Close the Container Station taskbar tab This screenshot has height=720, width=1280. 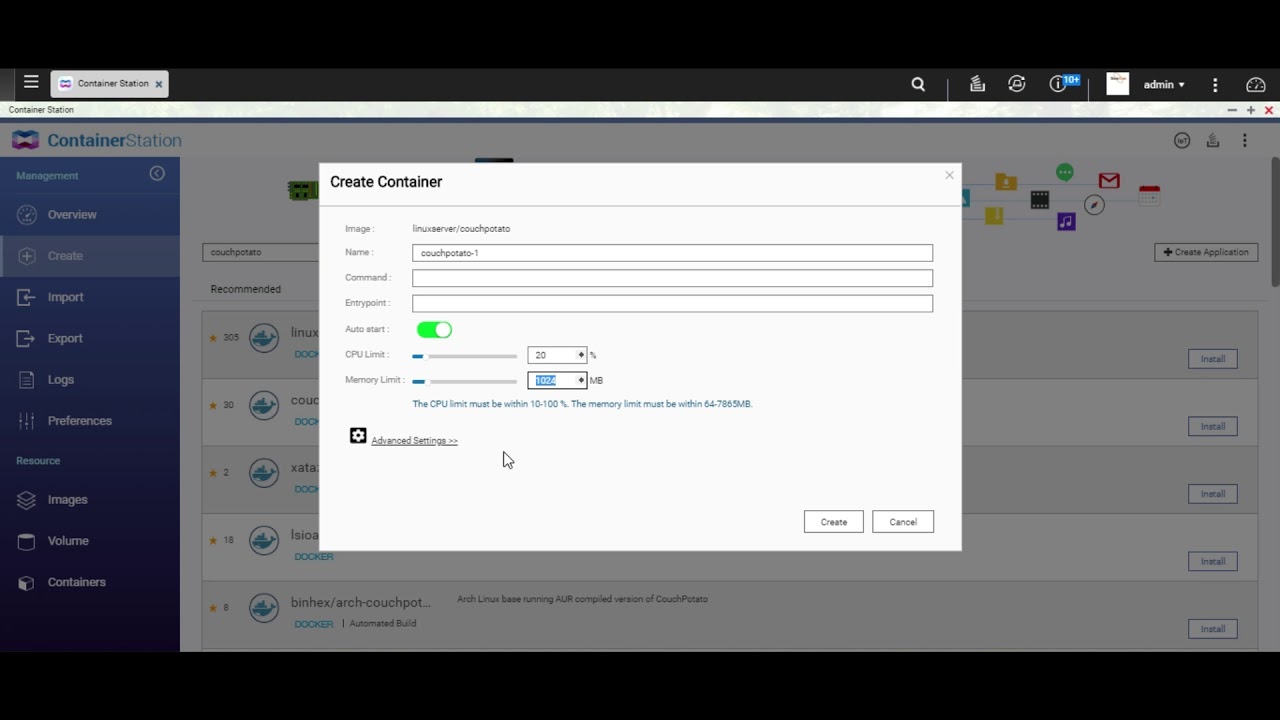[158, 85]
